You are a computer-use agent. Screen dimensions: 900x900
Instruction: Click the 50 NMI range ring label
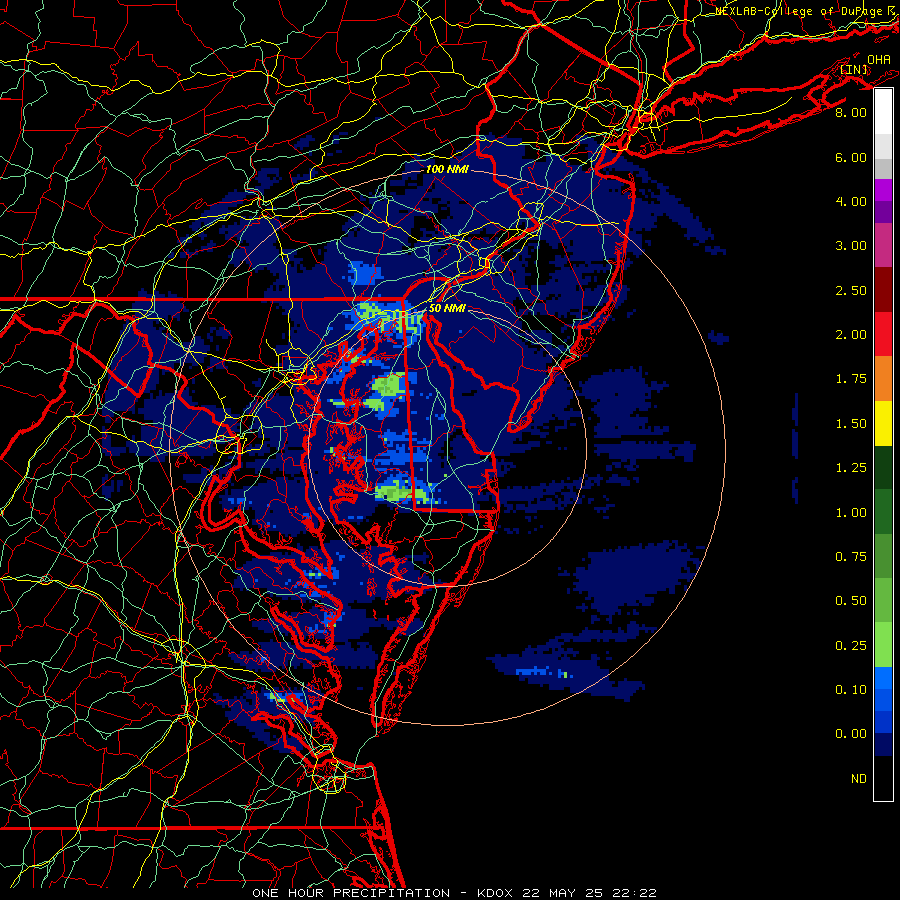click(447, 308)
